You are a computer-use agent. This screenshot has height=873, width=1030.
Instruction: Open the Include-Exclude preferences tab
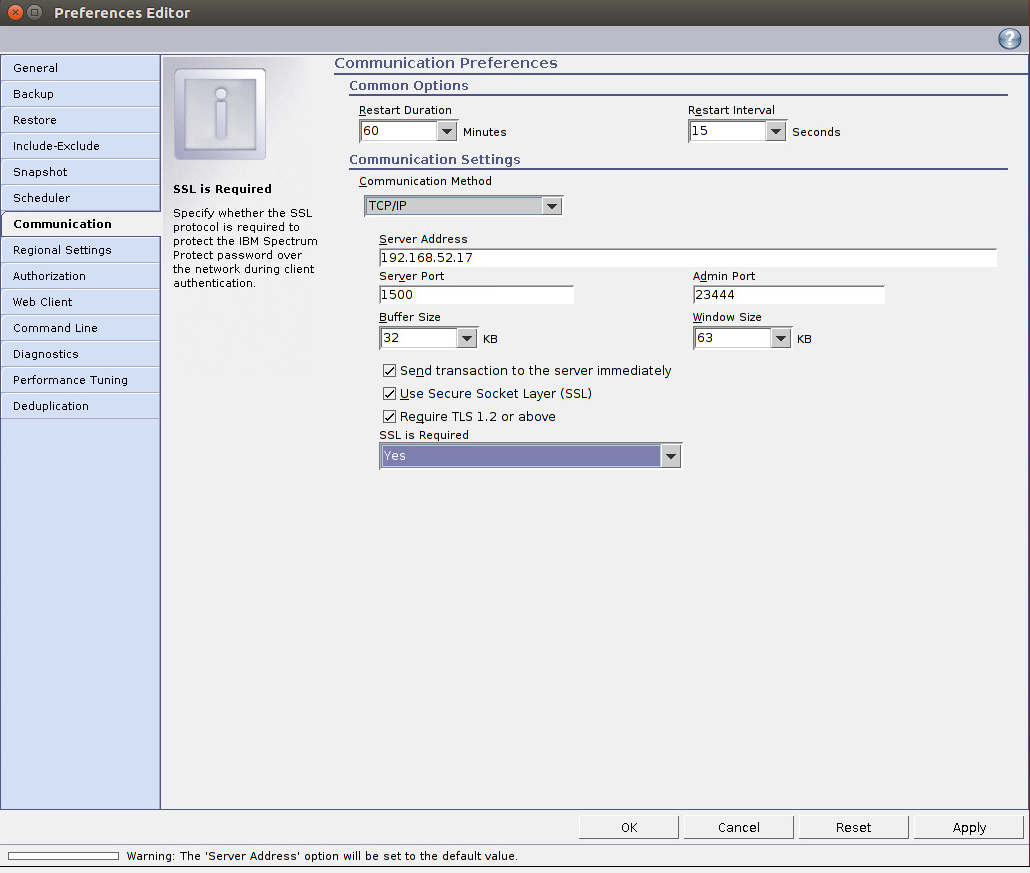click(80, 146)
